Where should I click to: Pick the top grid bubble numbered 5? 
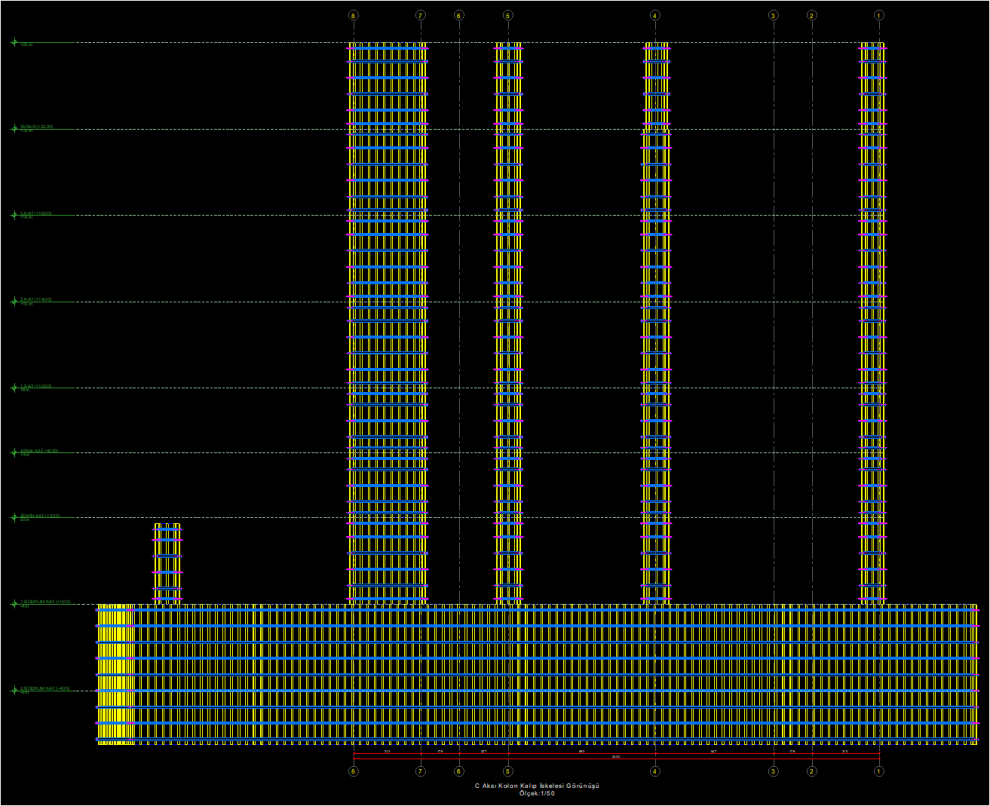click(508, 15)
